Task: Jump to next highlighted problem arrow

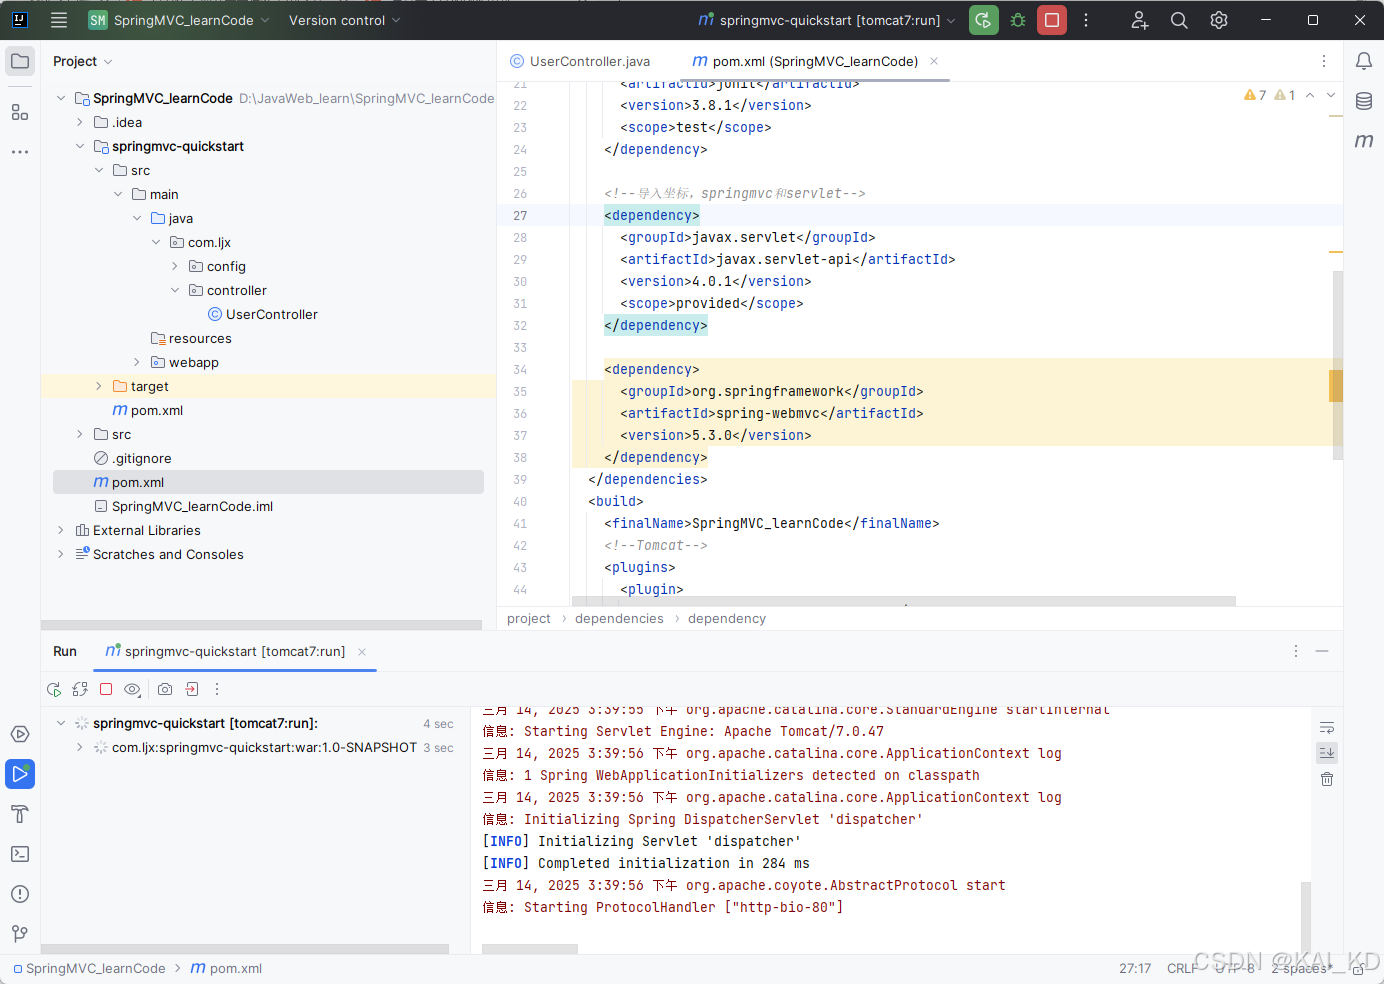Action: pyautogui.click(x=1331, y=95)
